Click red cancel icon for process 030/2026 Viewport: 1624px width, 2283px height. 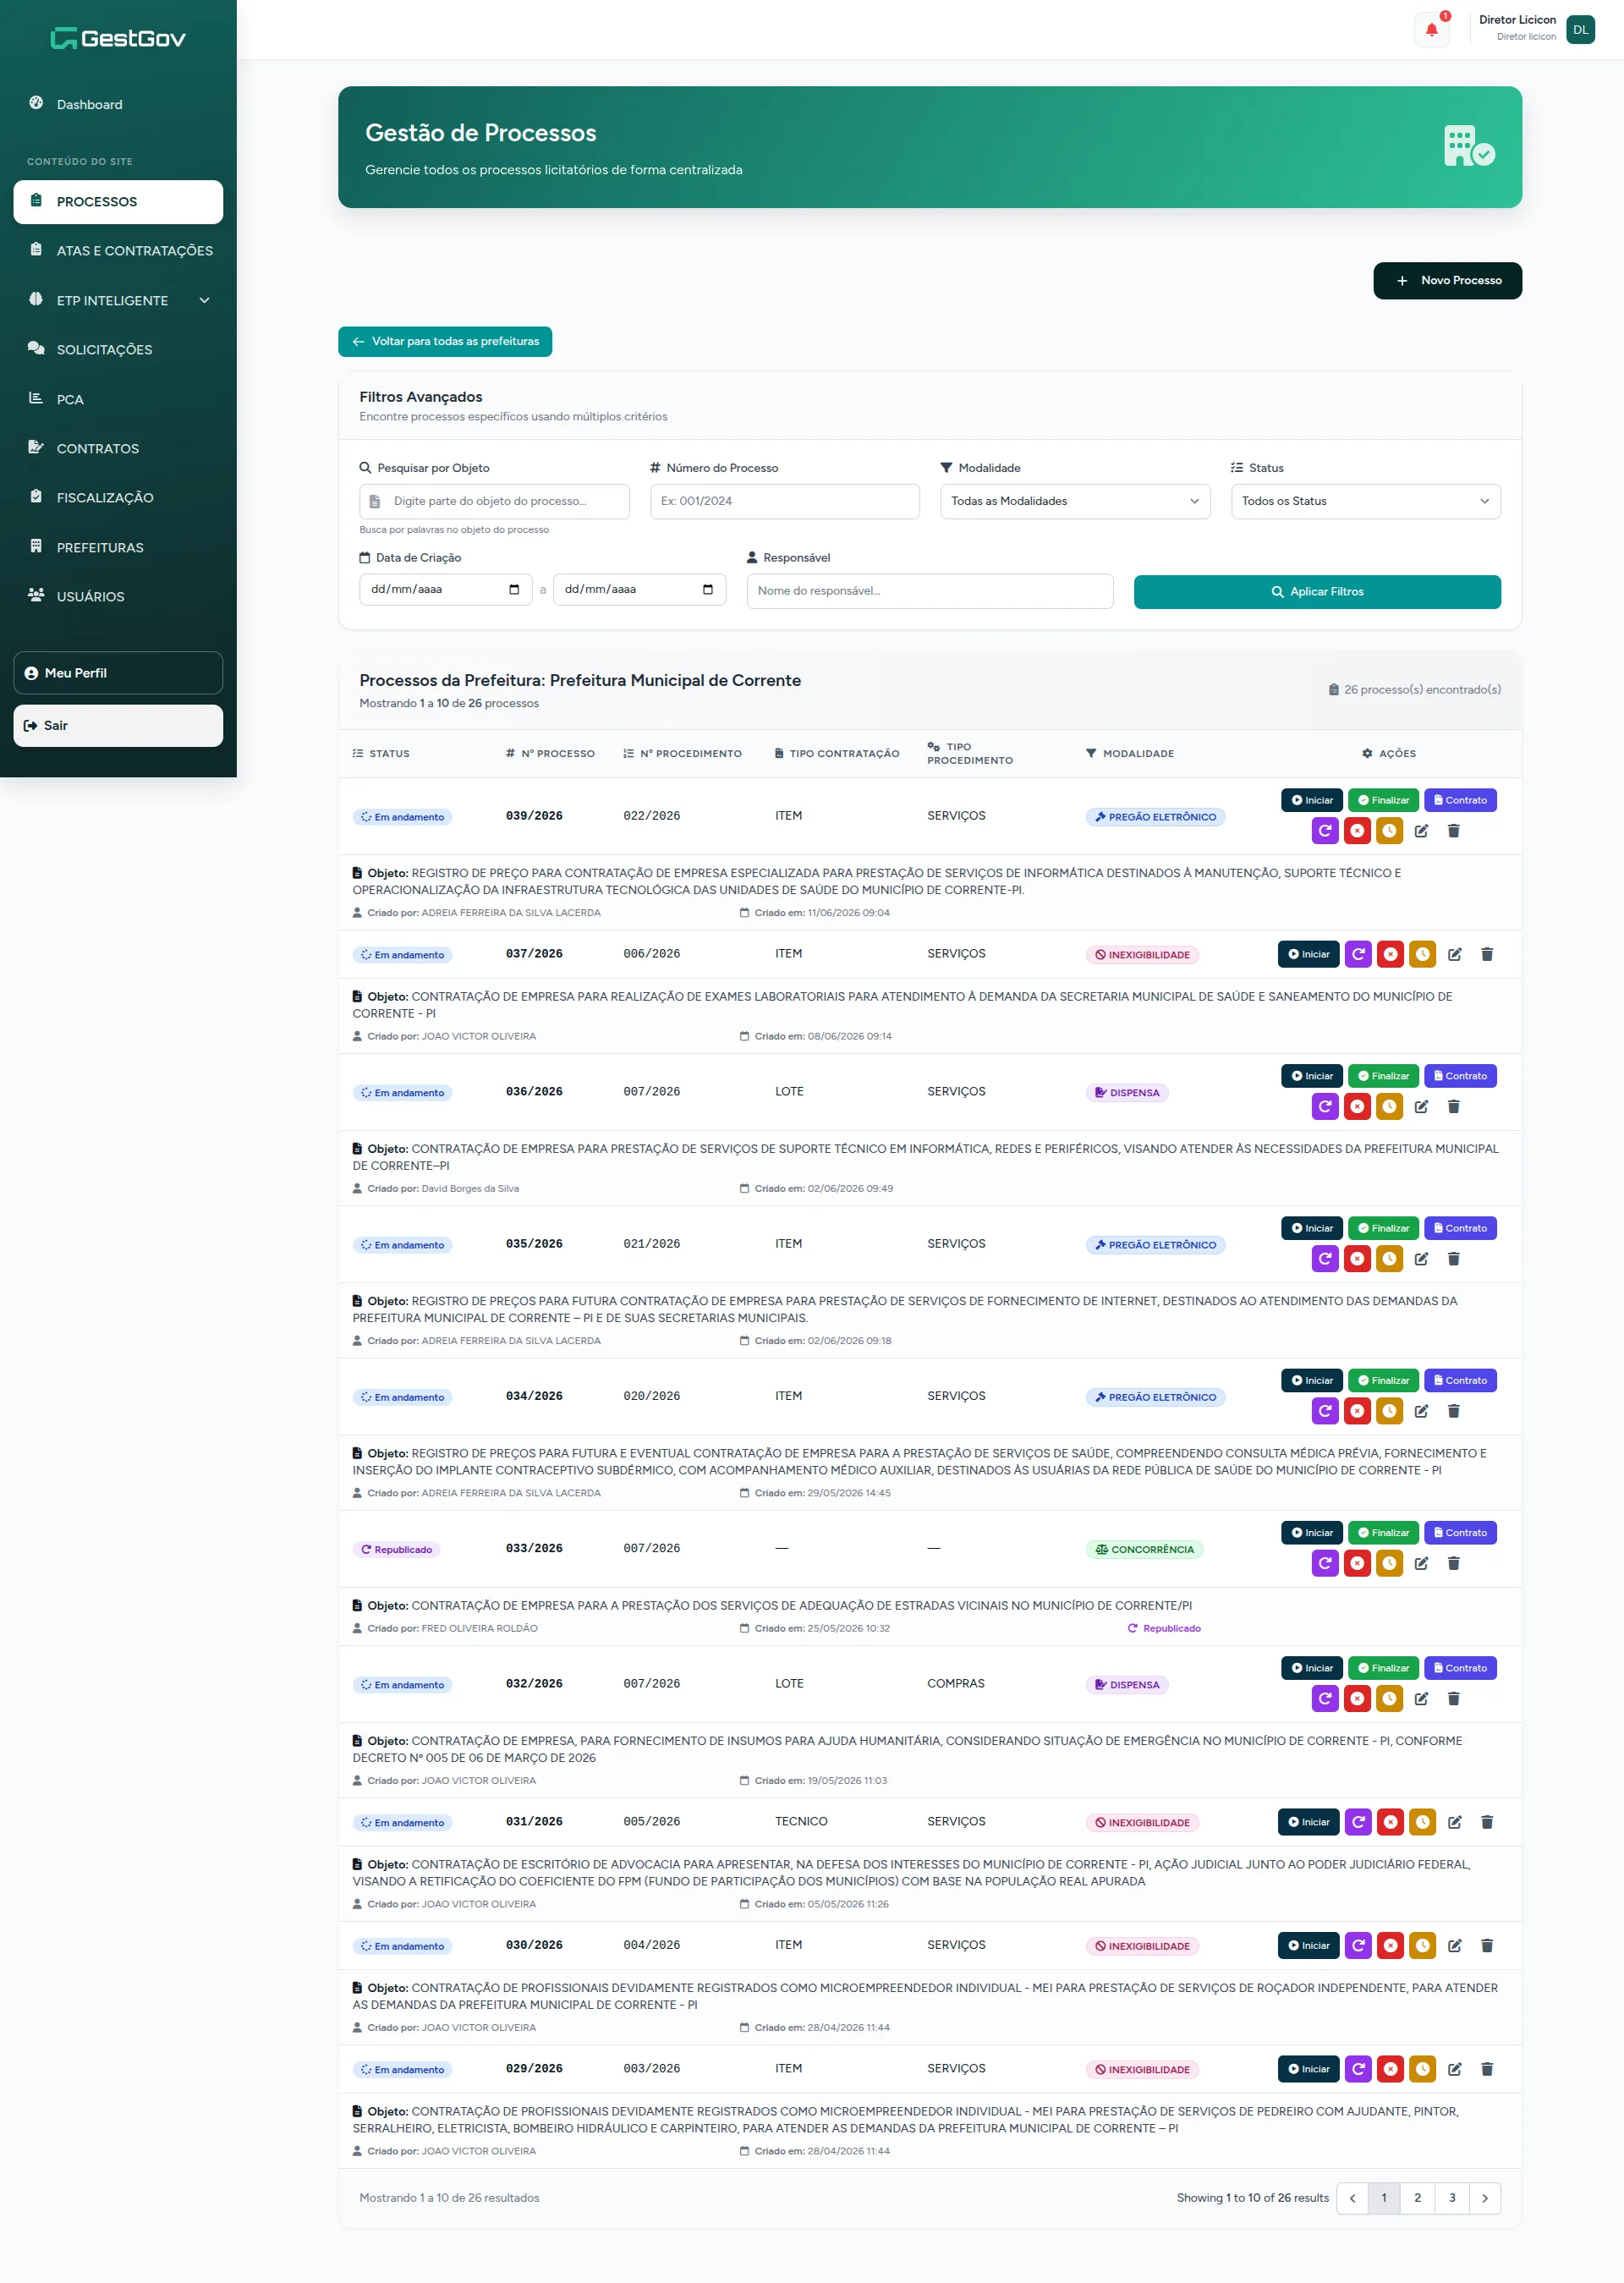click(1390, 1945)
